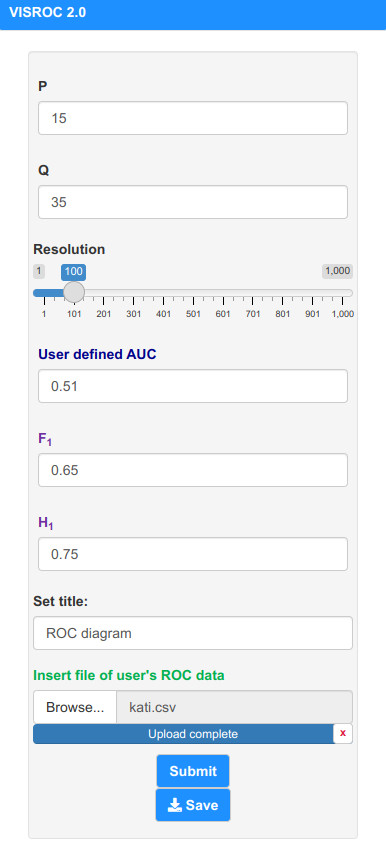The width and height of the screenshot is (386, 860).
Task: Click the Upload complete progress bar
Action: pyautogui.click(x=183, y=734)
